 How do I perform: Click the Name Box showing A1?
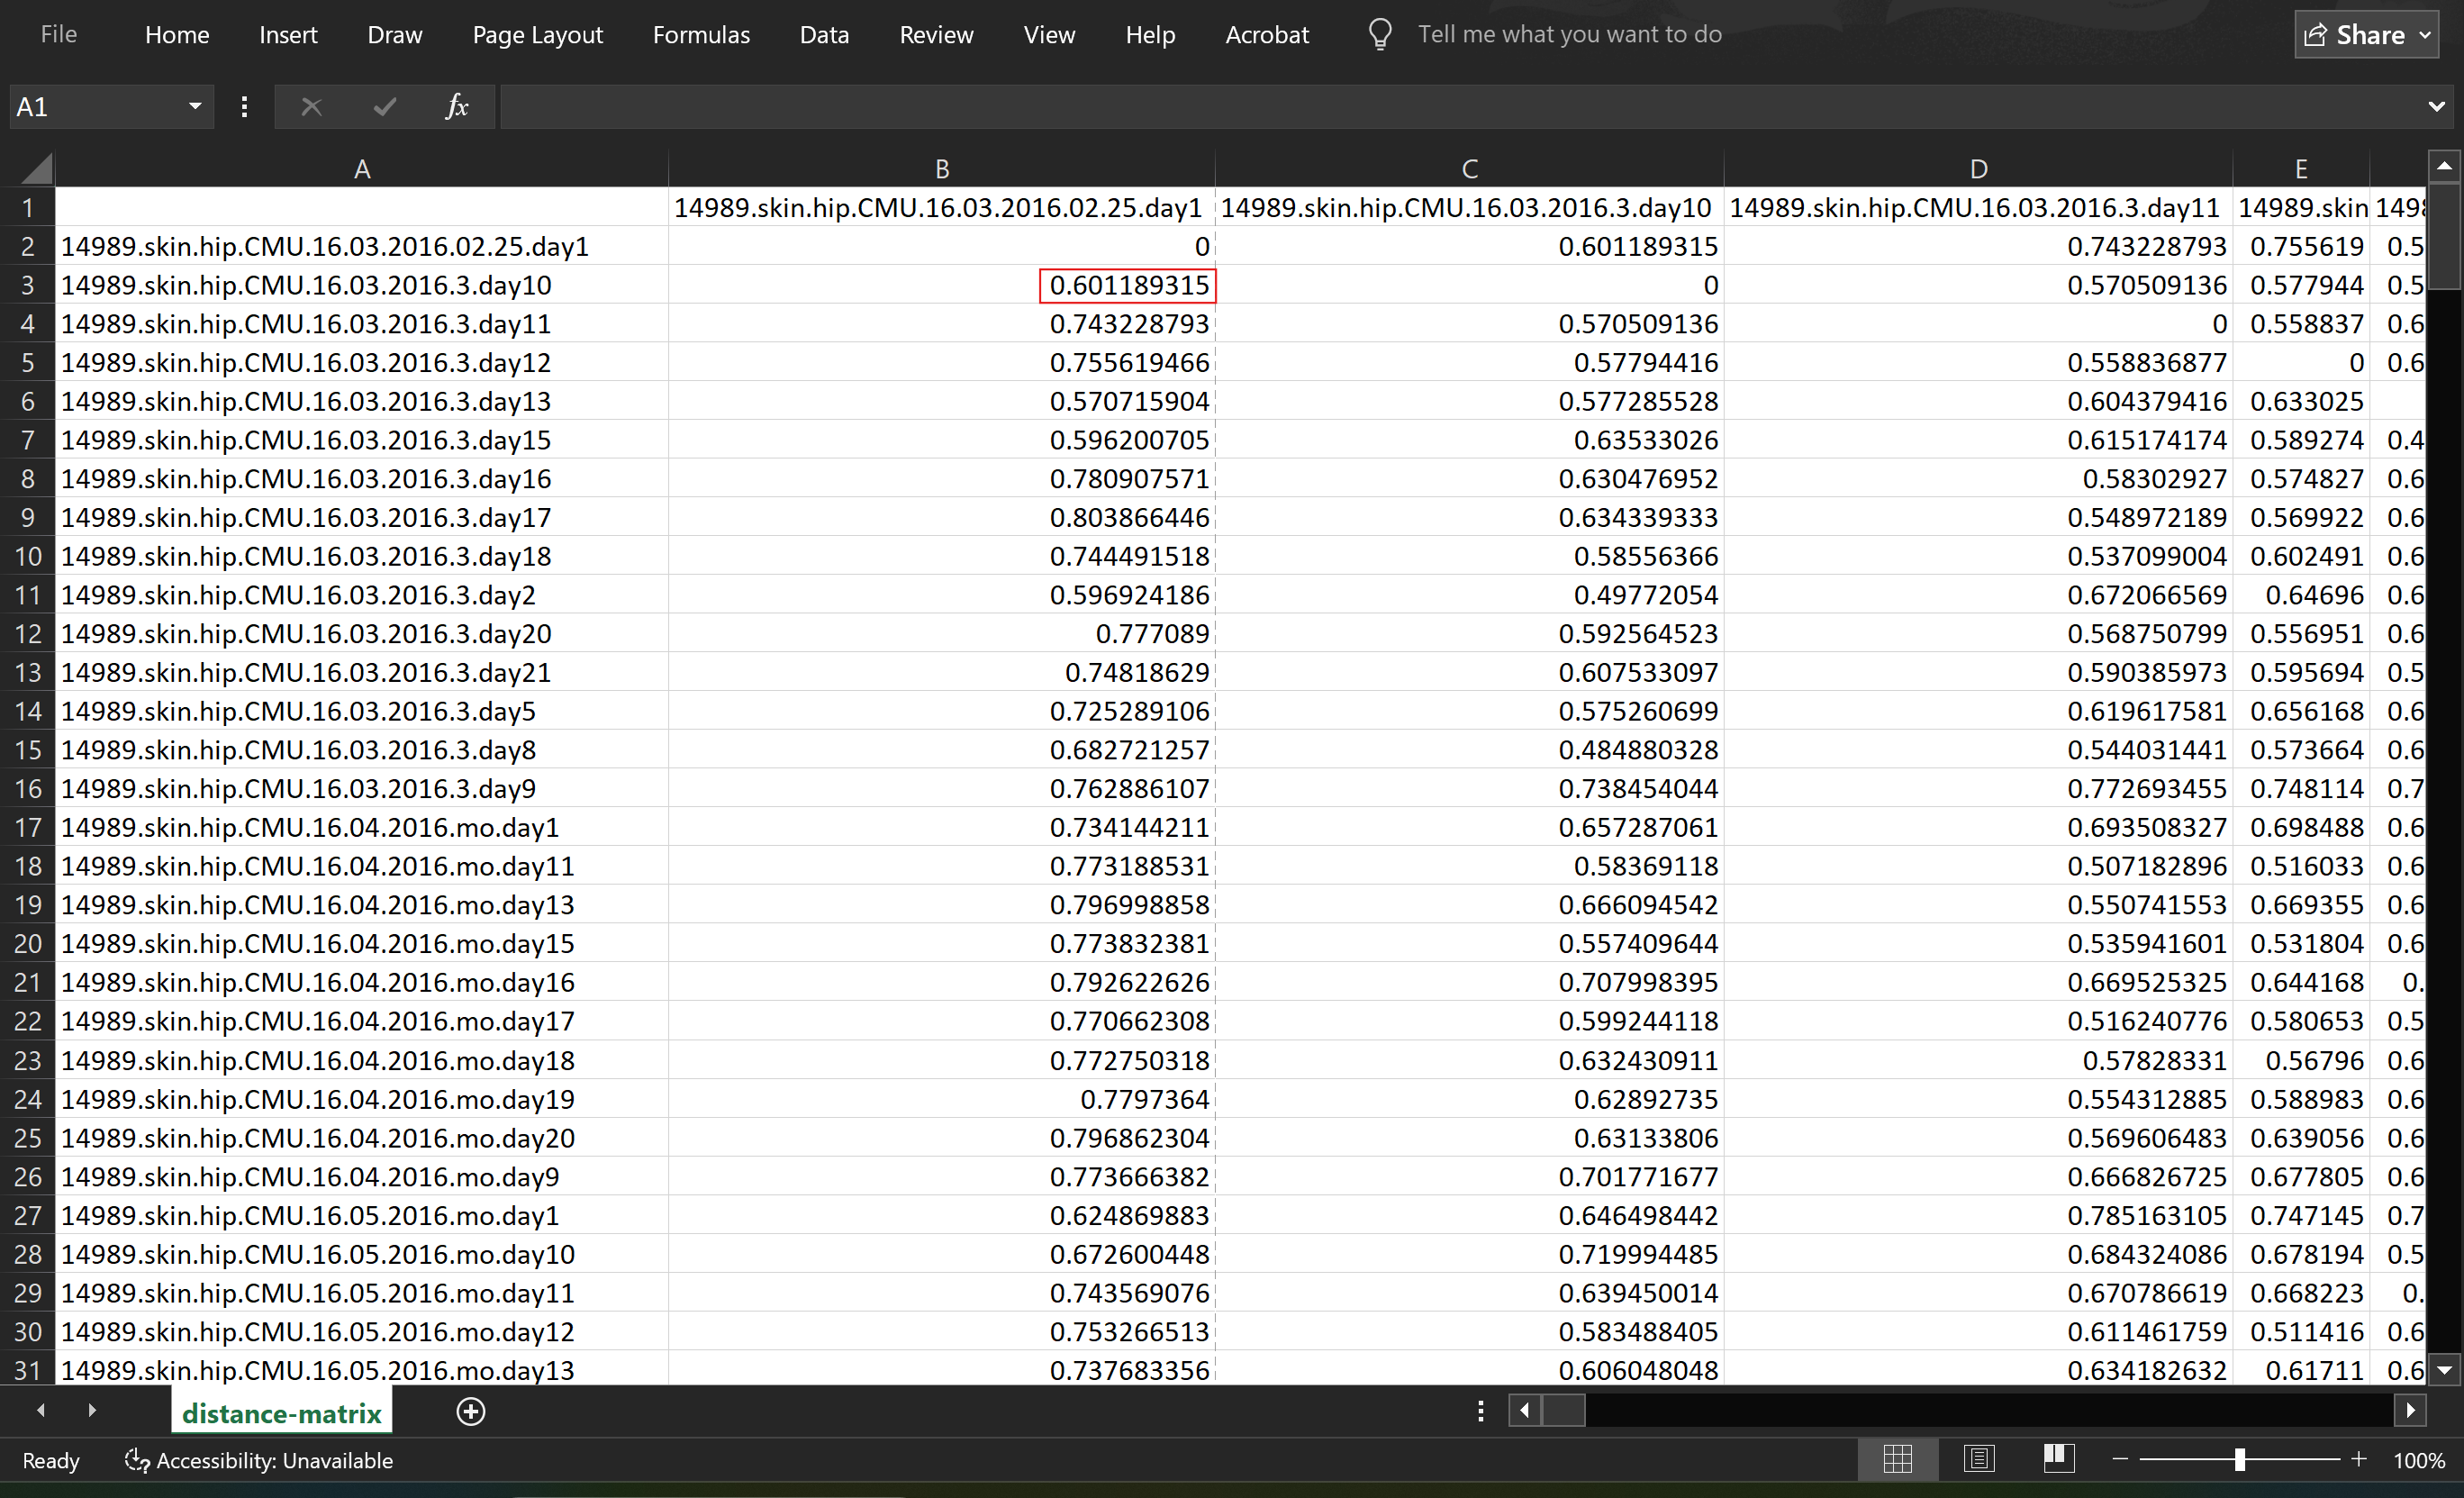pyautogui.click(x=95, y=106)
